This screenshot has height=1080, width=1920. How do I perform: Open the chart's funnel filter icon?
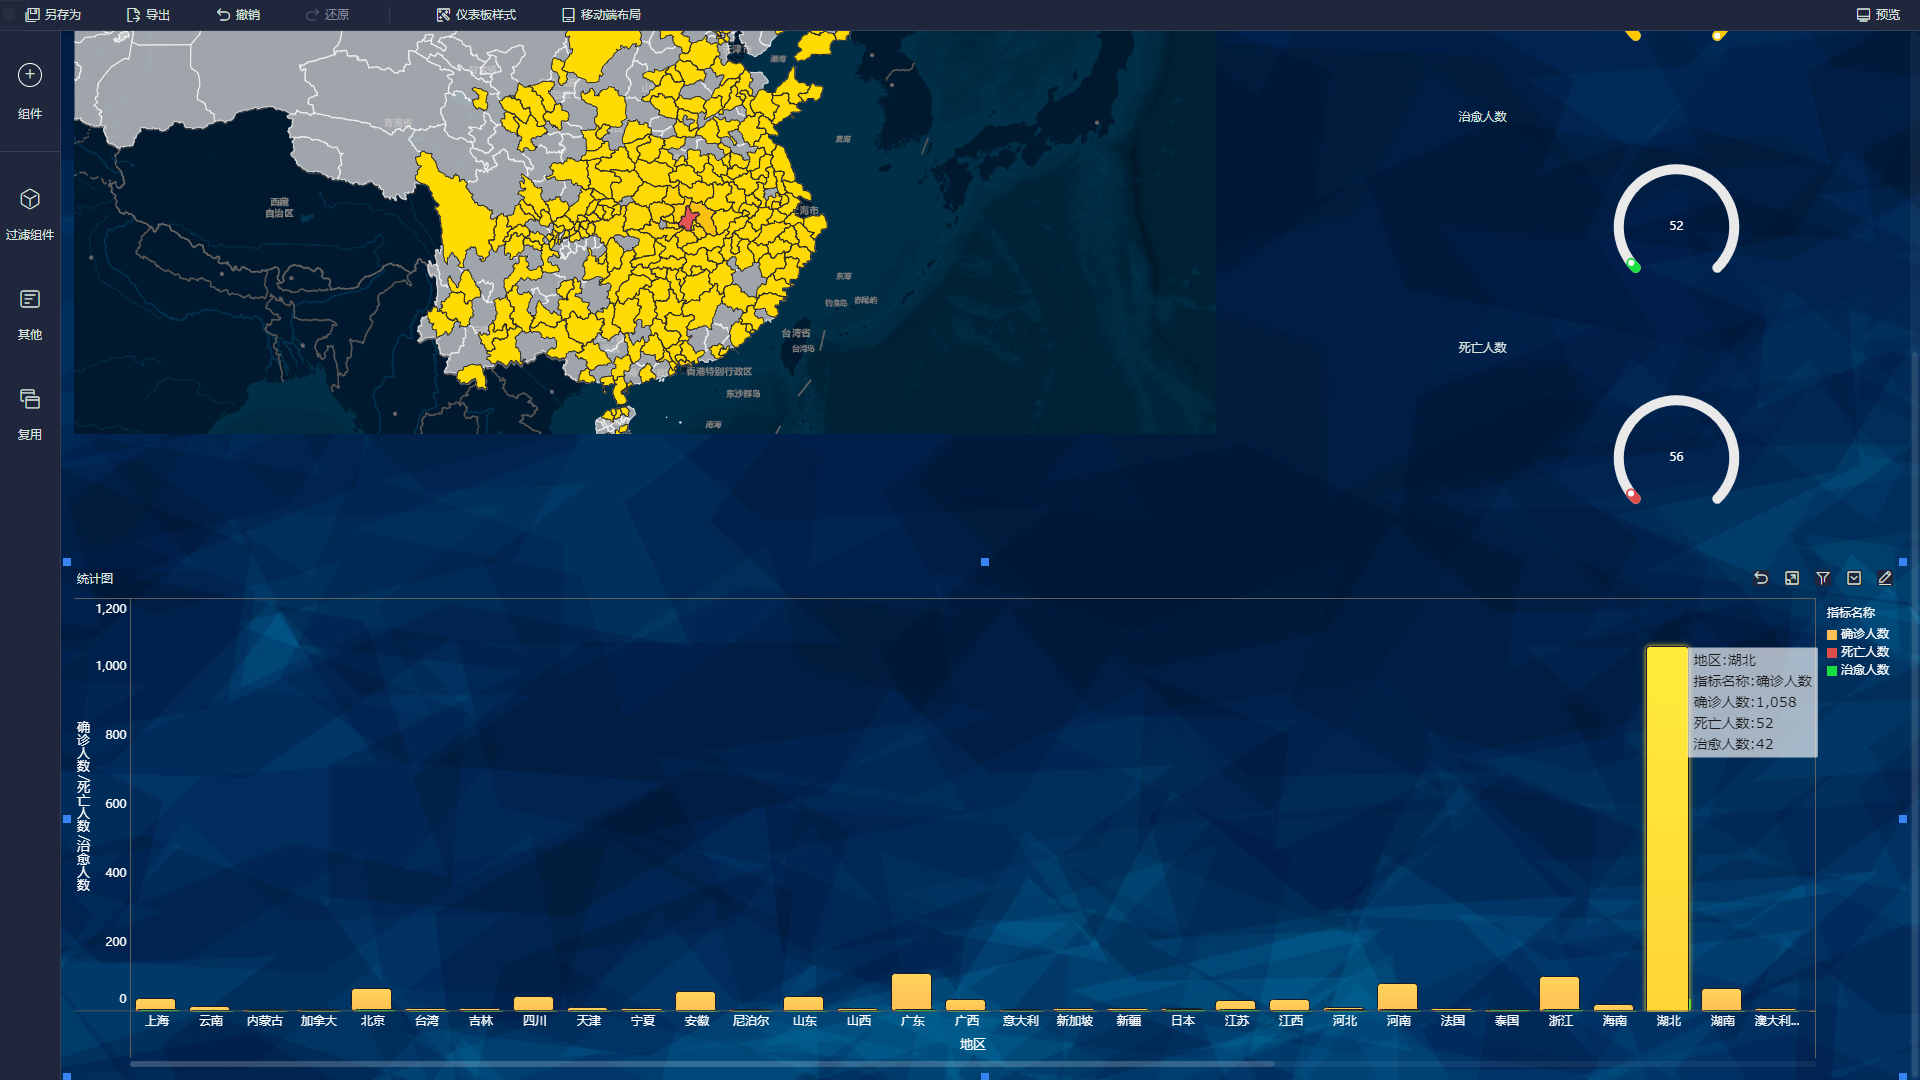click(1823, 578)
